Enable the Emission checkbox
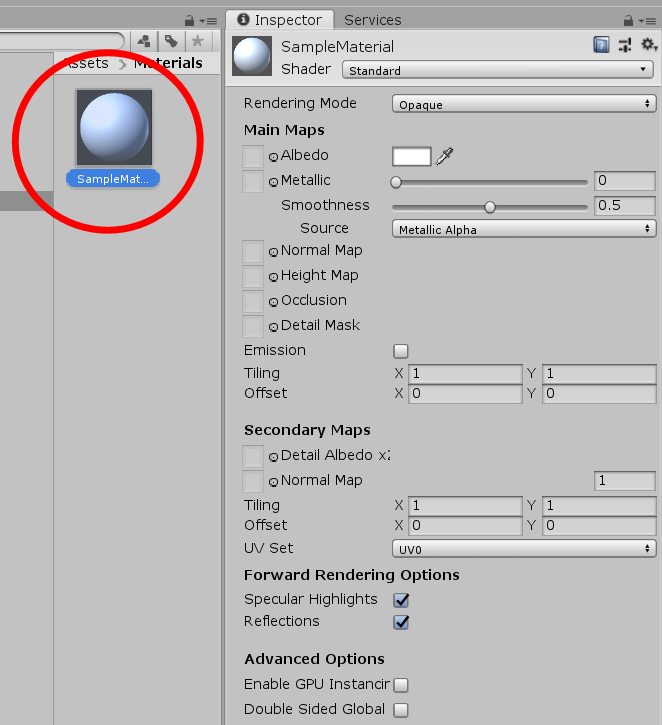The height and width of the screenshot is (725, 662). point(401,351)
